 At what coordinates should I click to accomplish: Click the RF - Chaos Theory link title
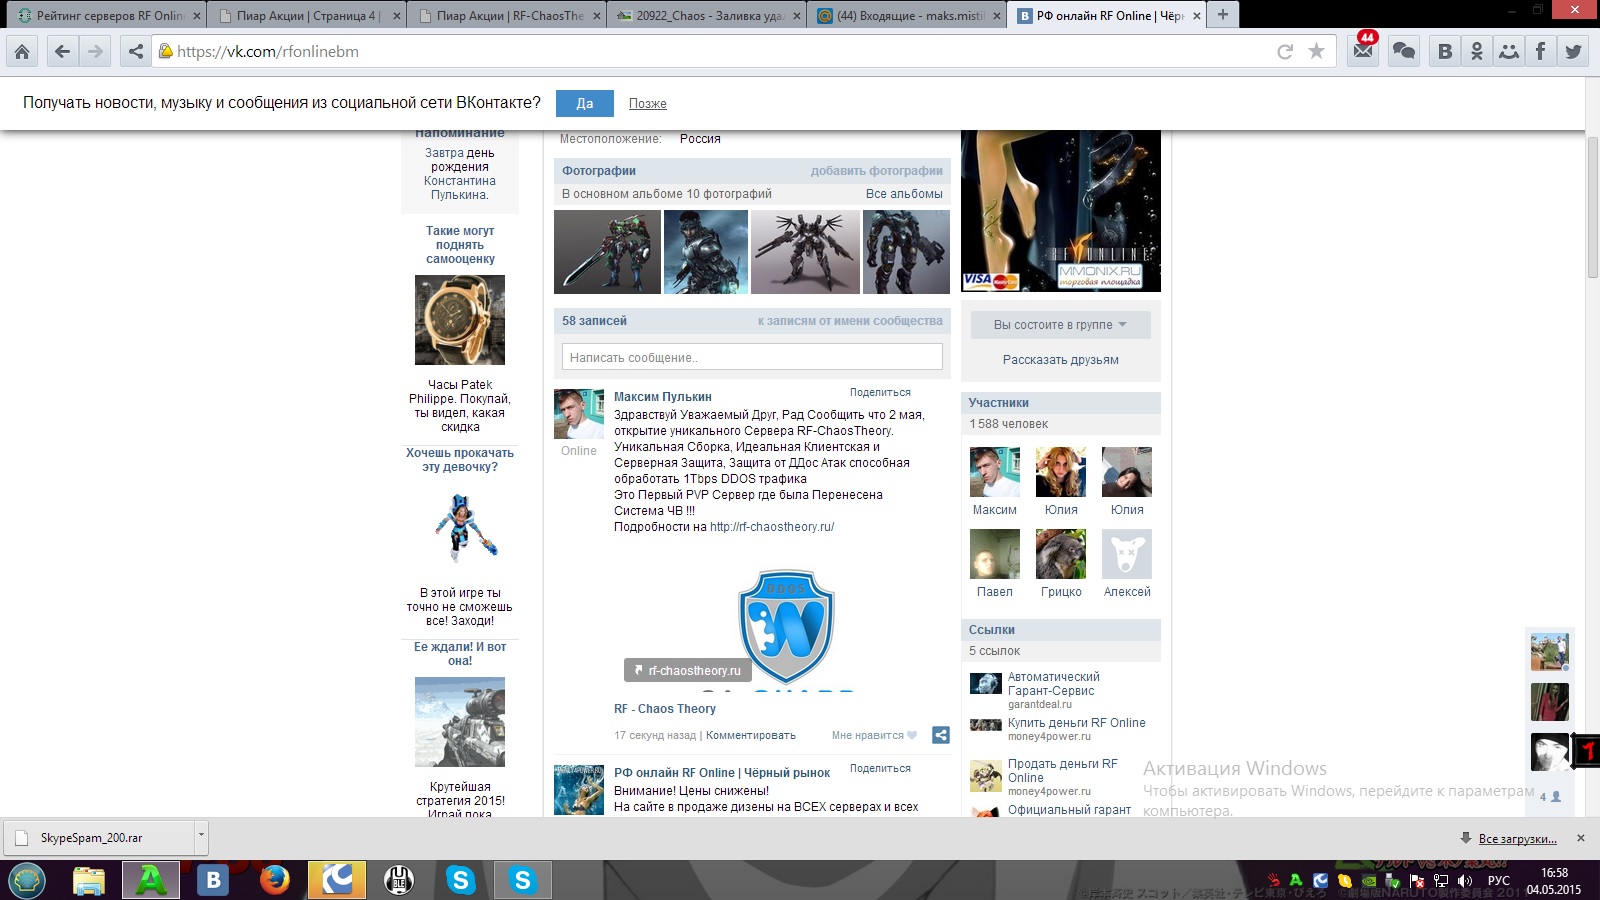click(665, 709)
